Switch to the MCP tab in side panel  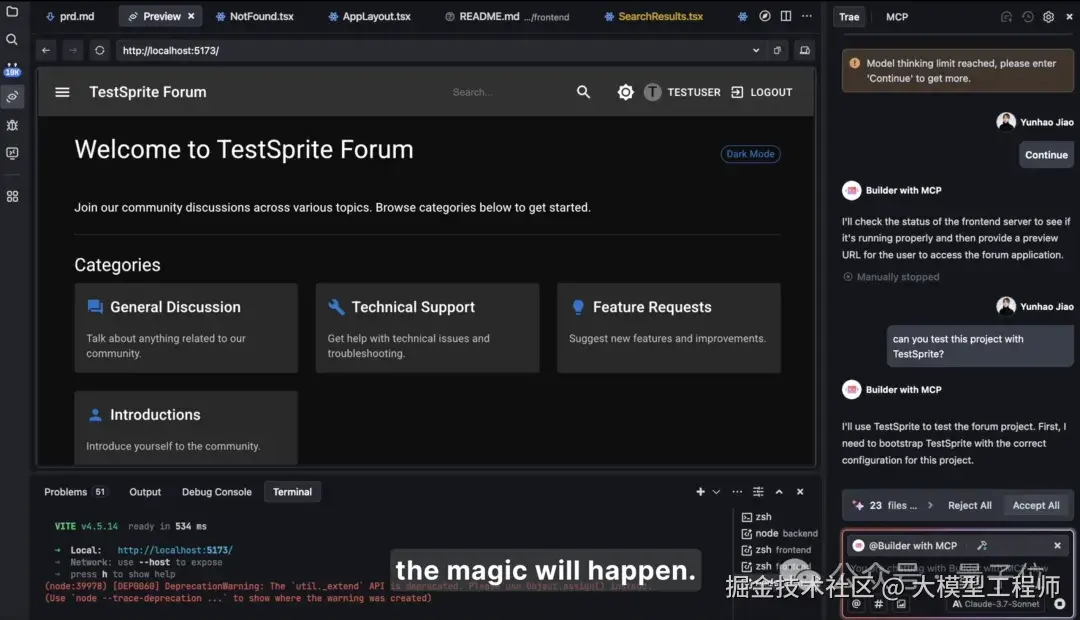pos(897,17)
